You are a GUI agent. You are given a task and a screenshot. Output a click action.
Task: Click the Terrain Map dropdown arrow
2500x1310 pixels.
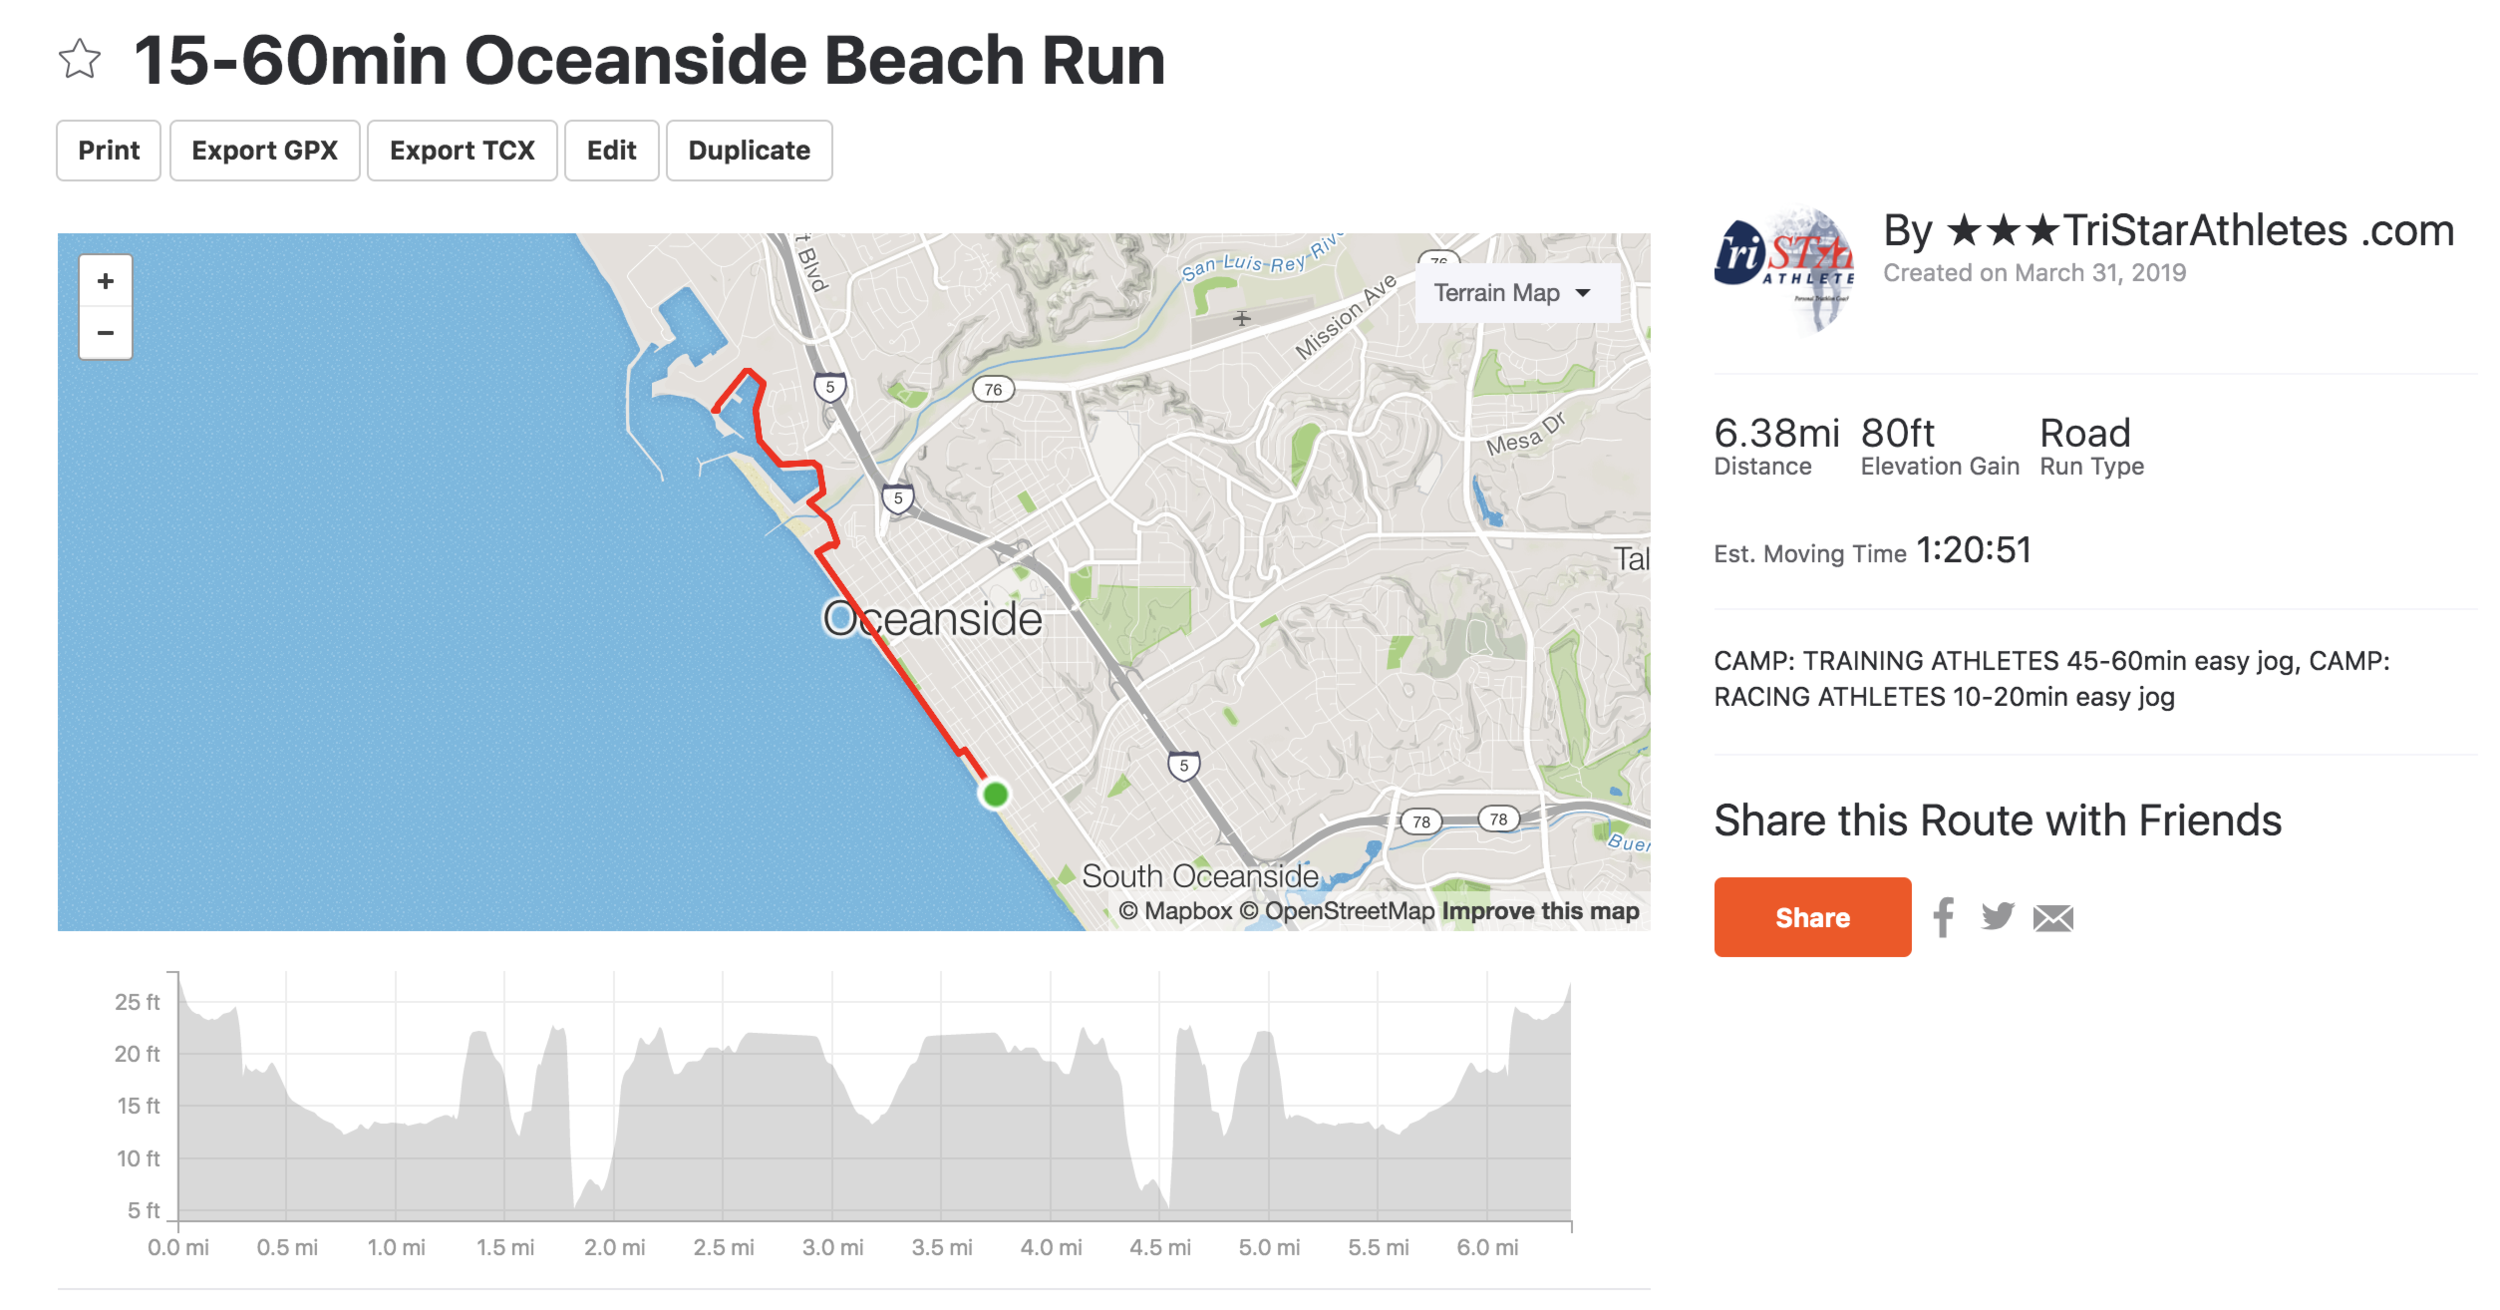[1583, 293]
